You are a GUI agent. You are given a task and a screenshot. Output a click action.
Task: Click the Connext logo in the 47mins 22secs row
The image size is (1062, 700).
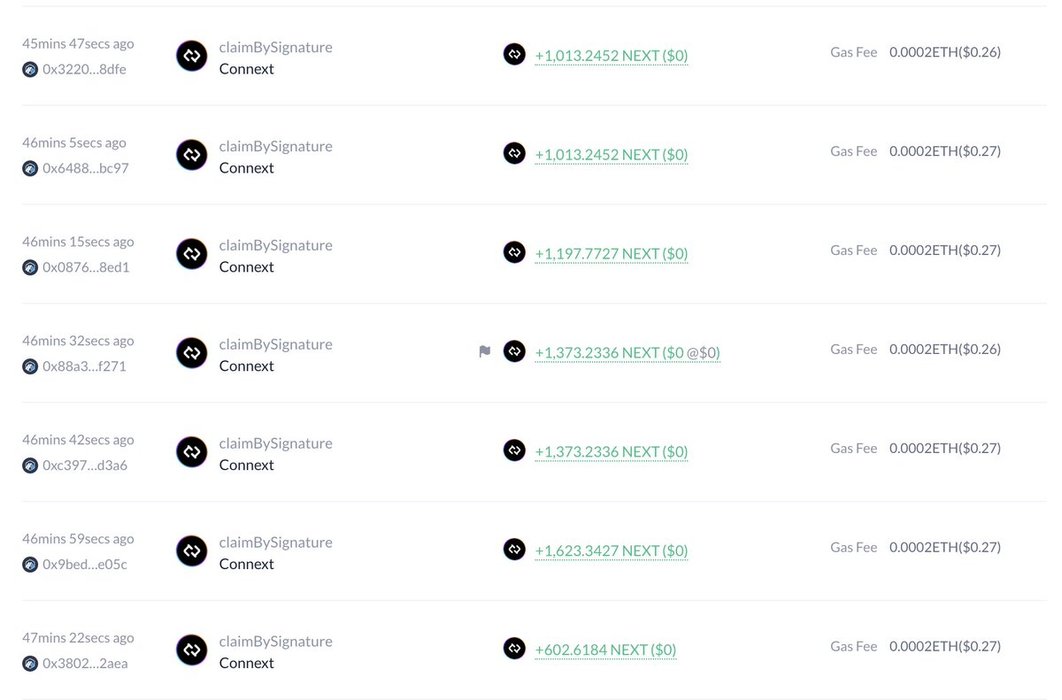coord(192,650)
